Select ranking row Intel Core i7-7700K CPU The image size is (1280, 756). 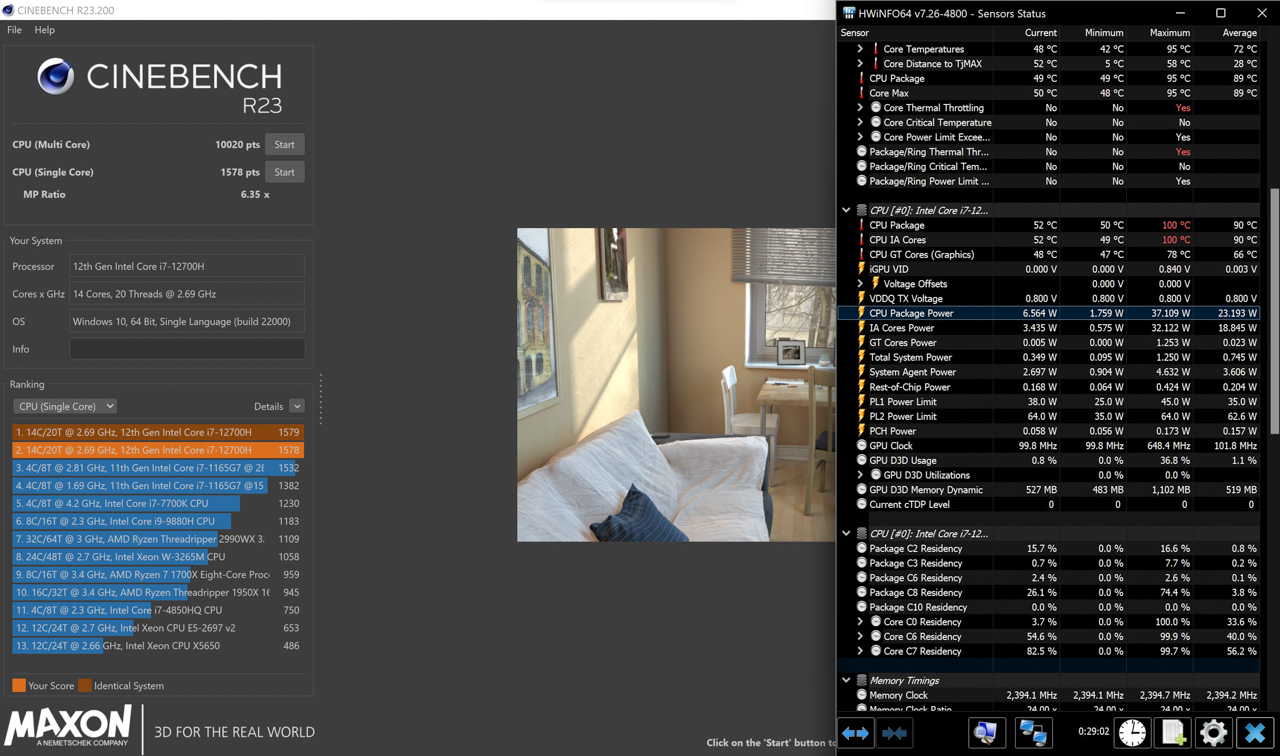(158, 503)
